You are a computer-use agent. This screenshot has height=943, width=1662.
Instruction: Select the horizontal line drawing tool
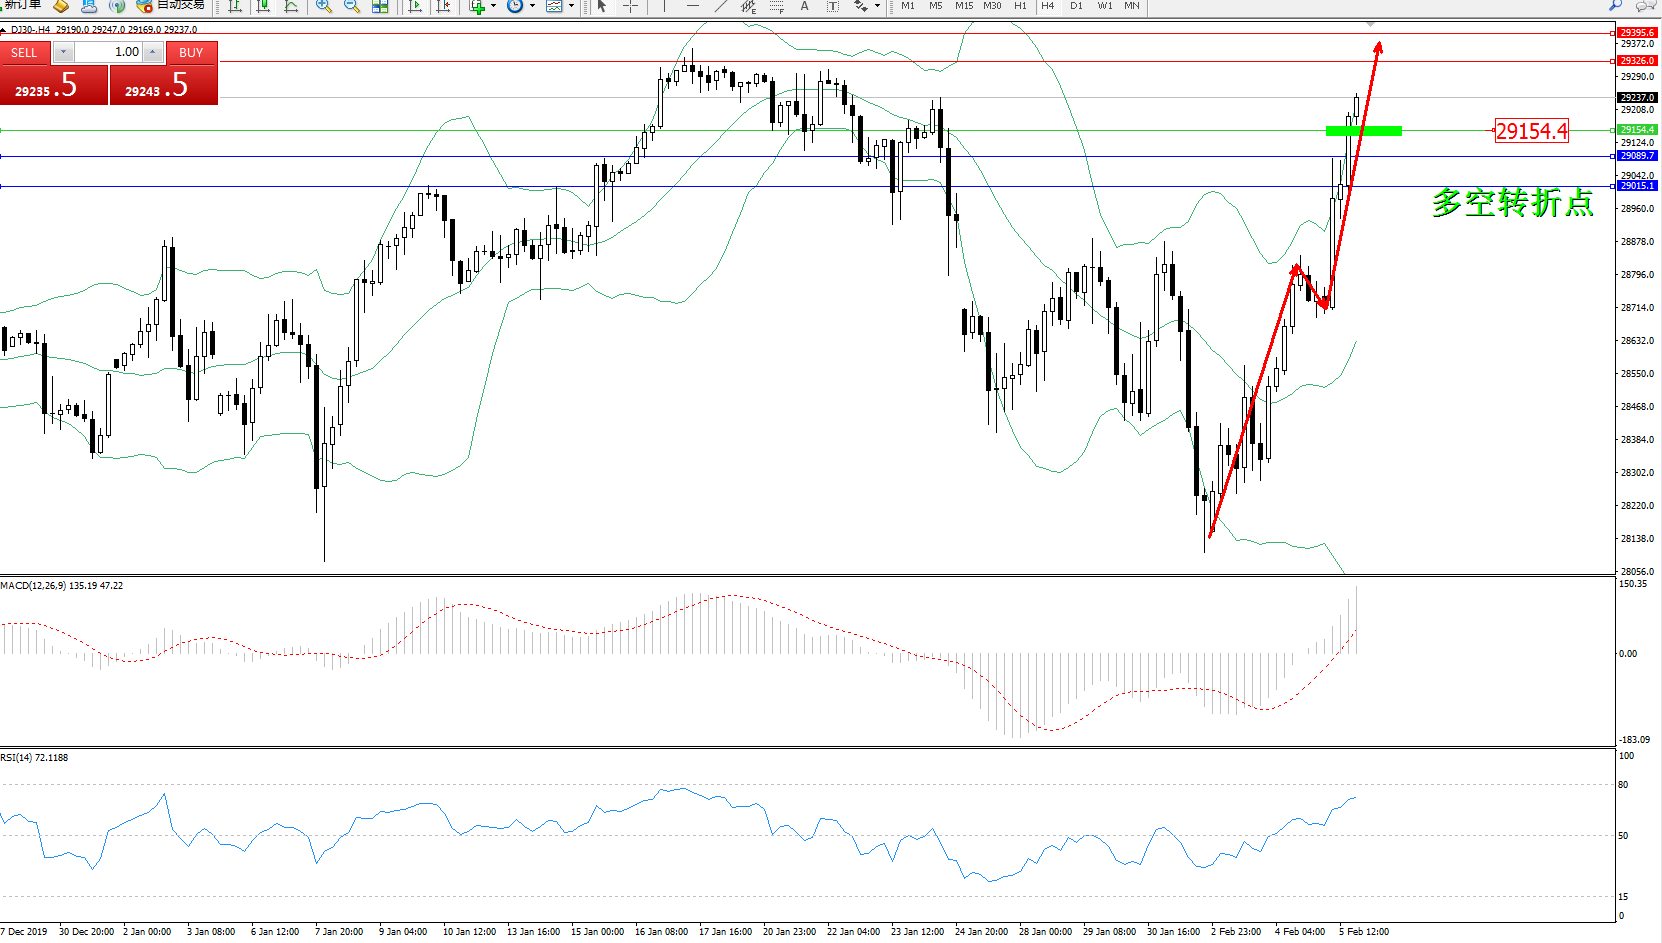click(692, 6)
